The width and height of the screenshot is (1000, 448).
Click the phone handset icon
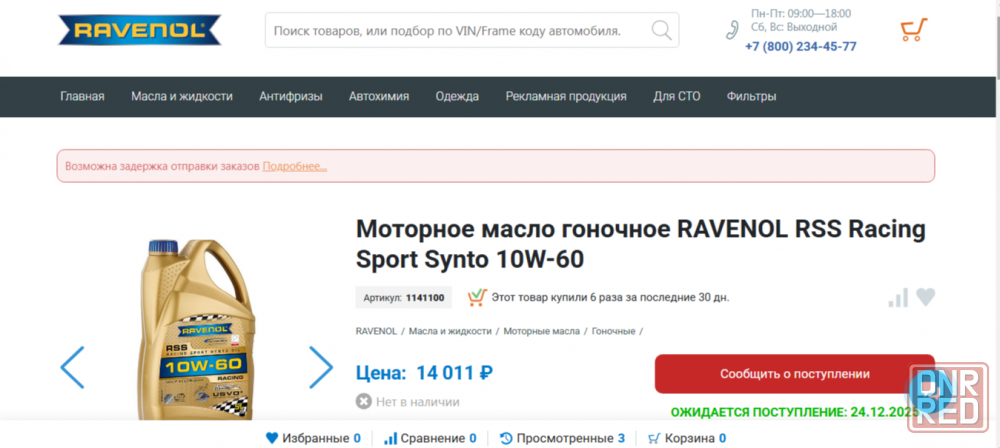[732, 29]
